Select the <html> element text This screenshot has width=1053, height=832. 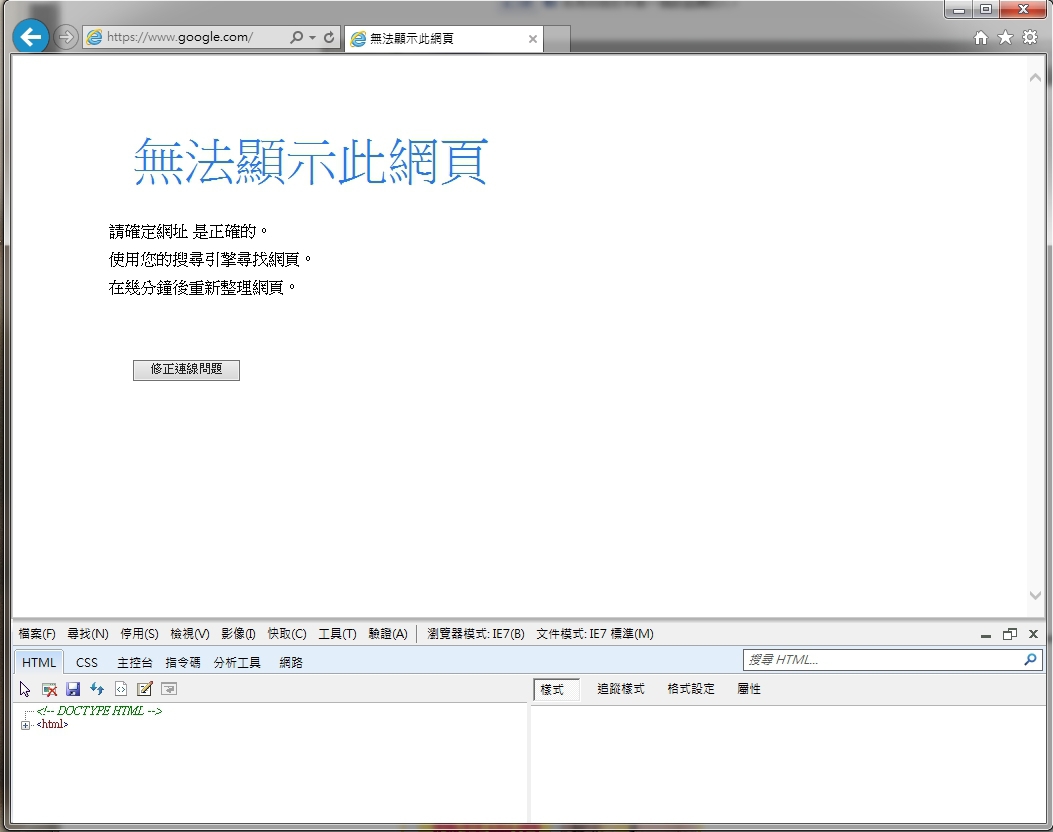click(52, 725)
